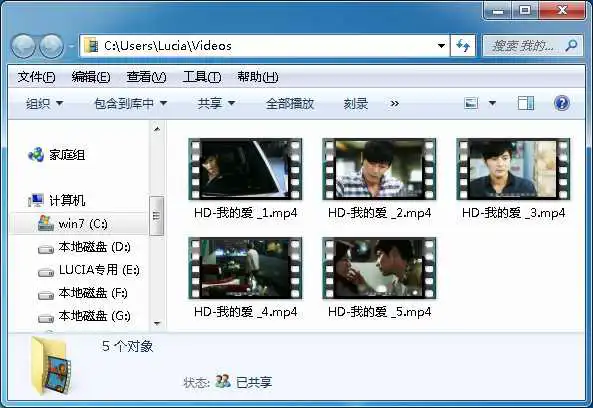
Task: Select HD-我的爱_3.mp4 video thumbnail
Action: 513,169
